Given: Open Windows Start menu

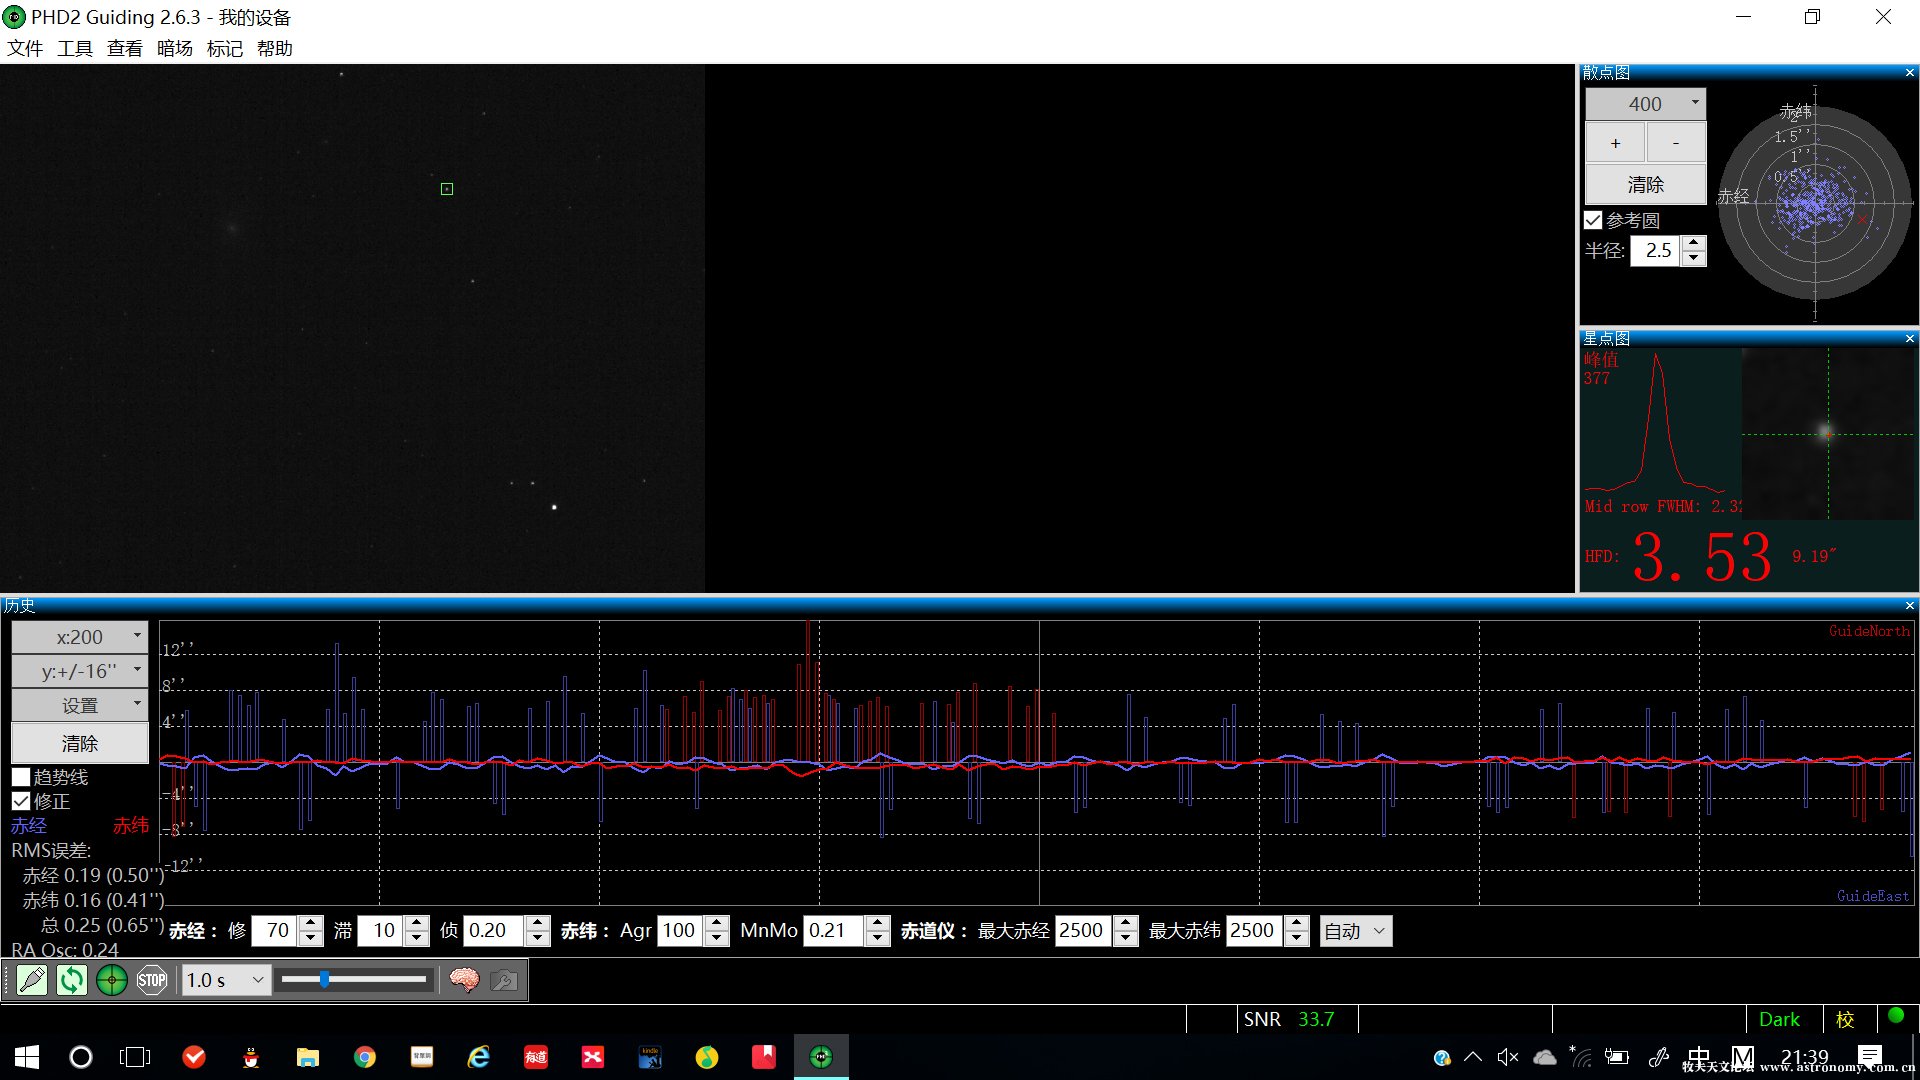Looking at the screenshot, I should (27, 1057).
